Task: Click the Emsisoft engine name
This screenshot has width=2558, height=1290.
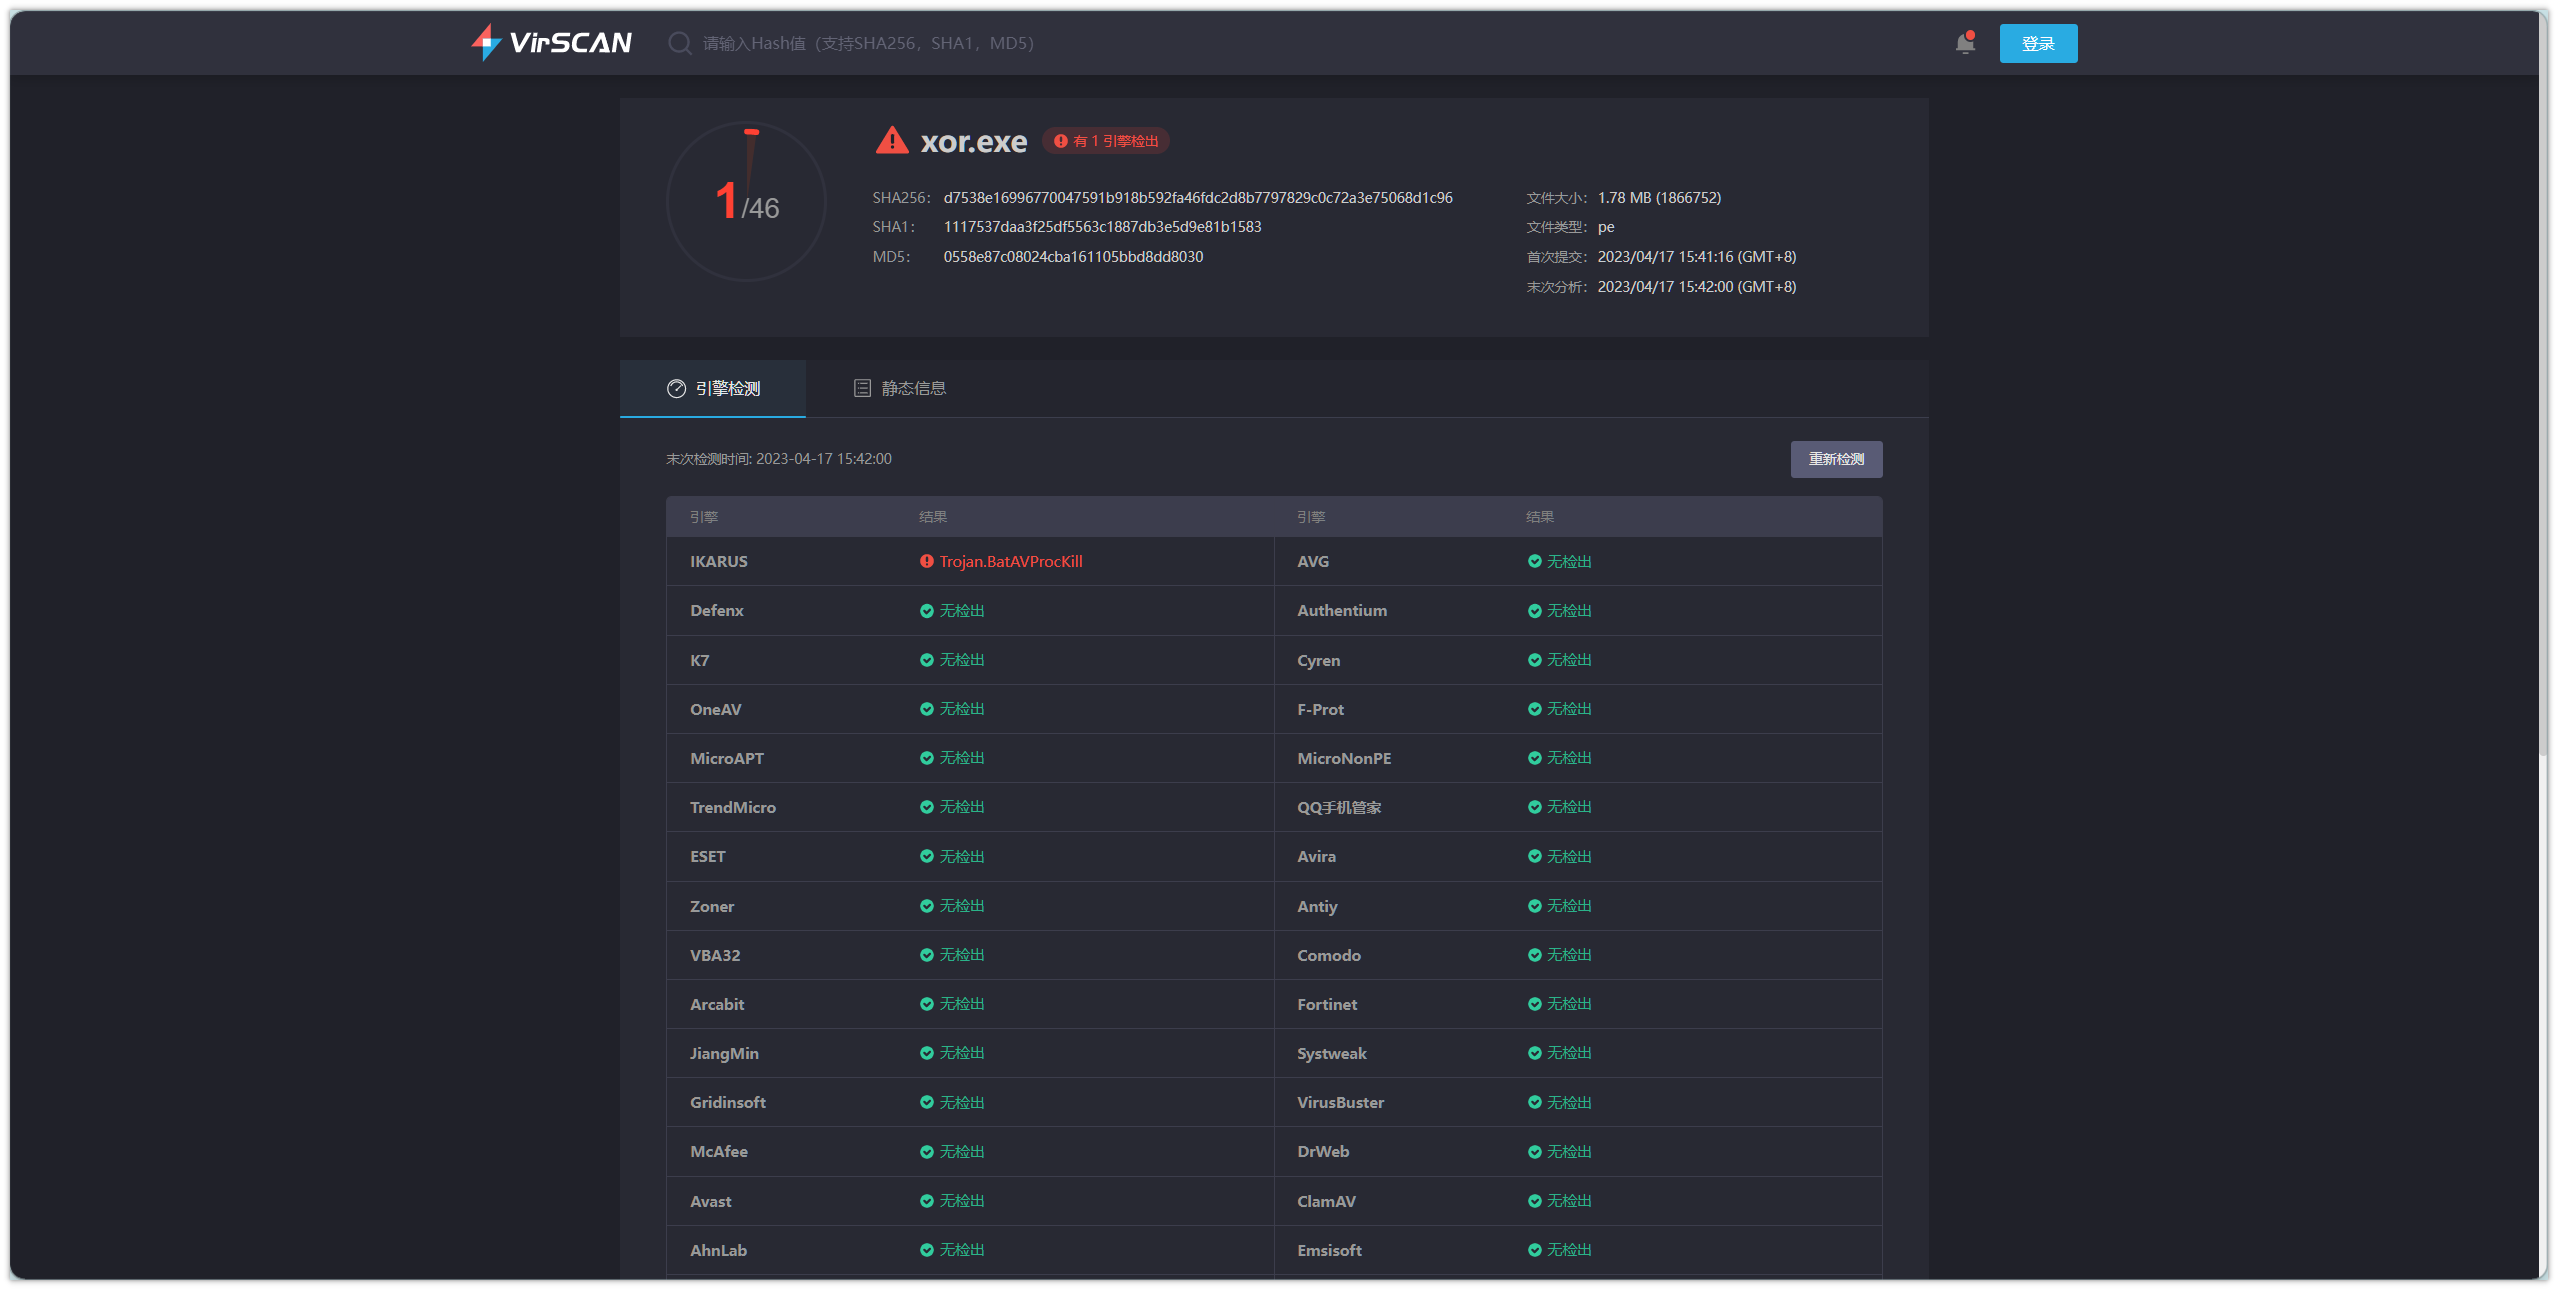Action: click(1329, 1251)
